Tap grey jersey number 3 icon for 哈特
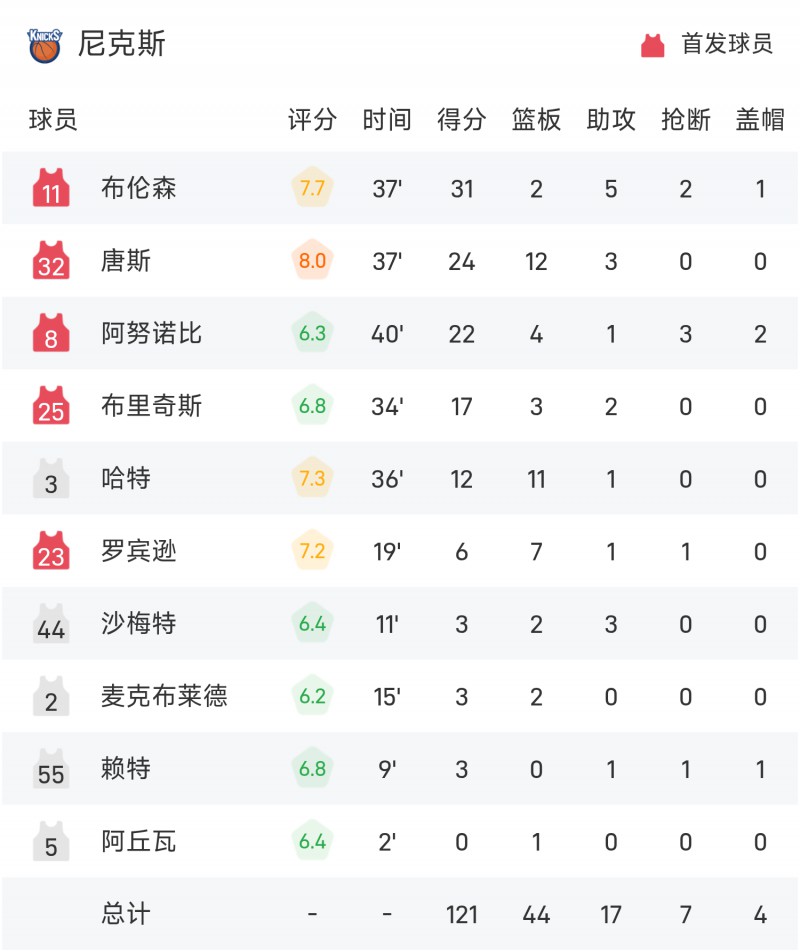 click(x=51, y=478)
